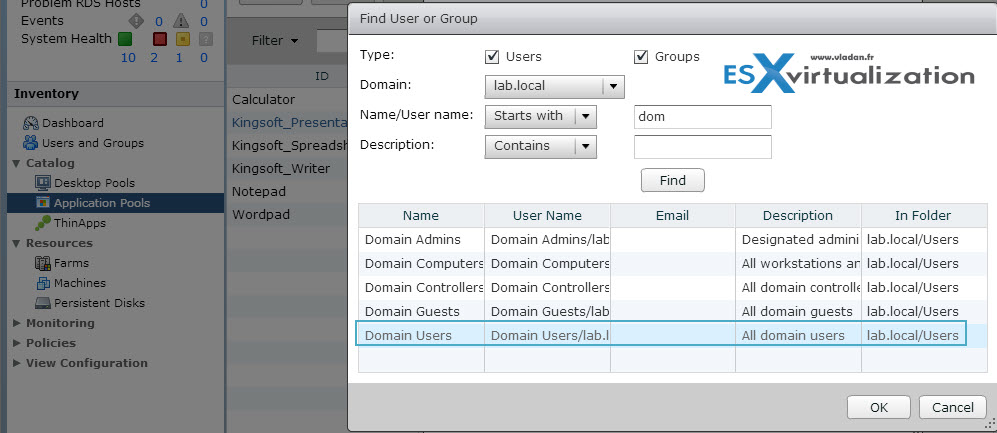Click the ID column header
Viewport: 997px width, 433px height.
[322, 76]
